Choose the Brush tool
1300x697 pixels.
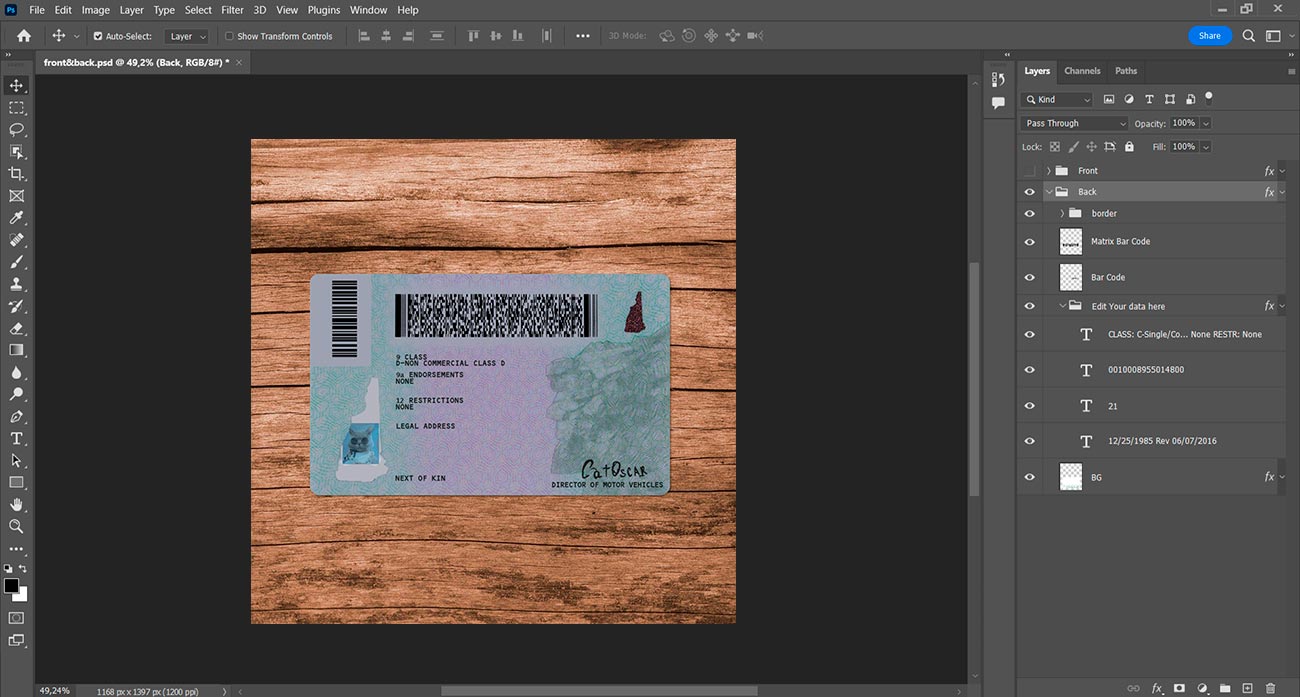click(16, 262)
